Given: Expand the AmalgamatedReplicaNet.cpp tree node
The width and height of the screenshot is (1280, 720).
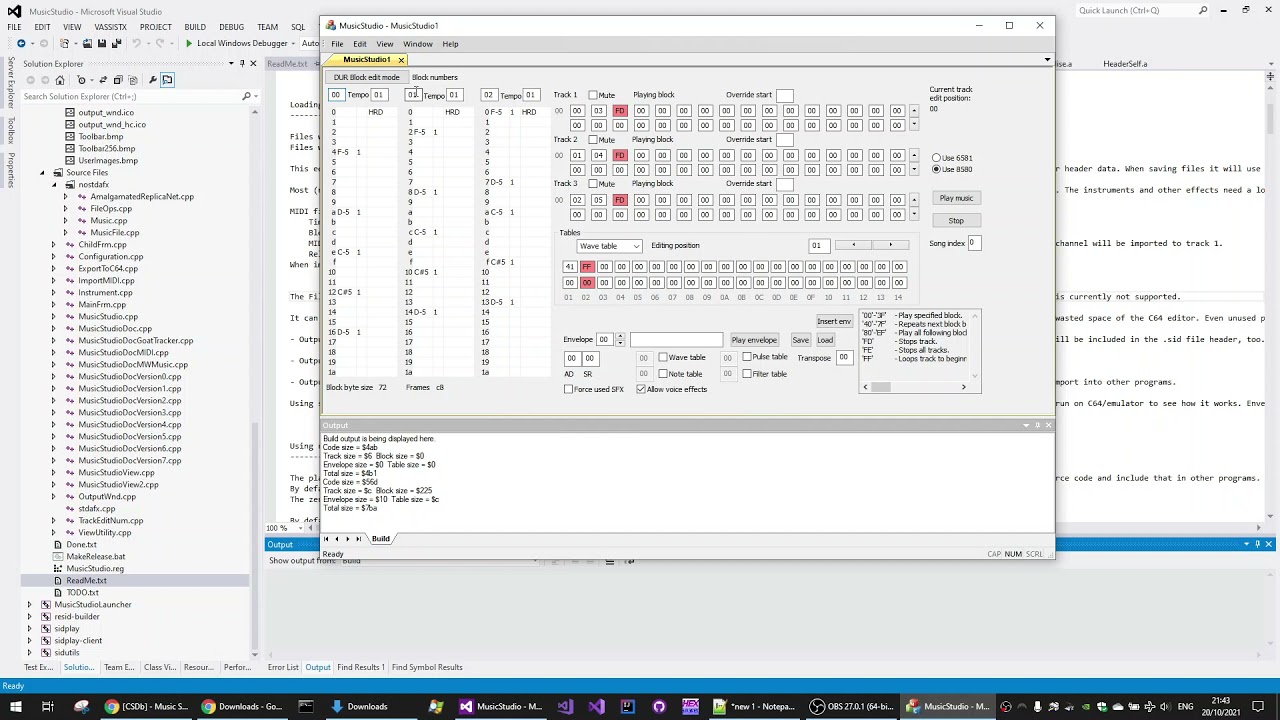Looking at the screenshot, I should tap(66, 197).
